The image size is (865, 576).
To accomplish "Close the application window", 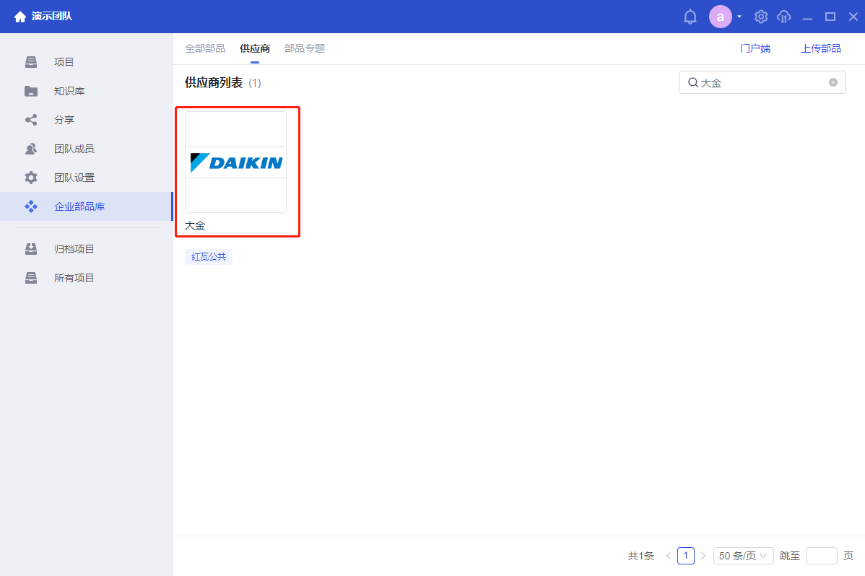I will 853,17.
